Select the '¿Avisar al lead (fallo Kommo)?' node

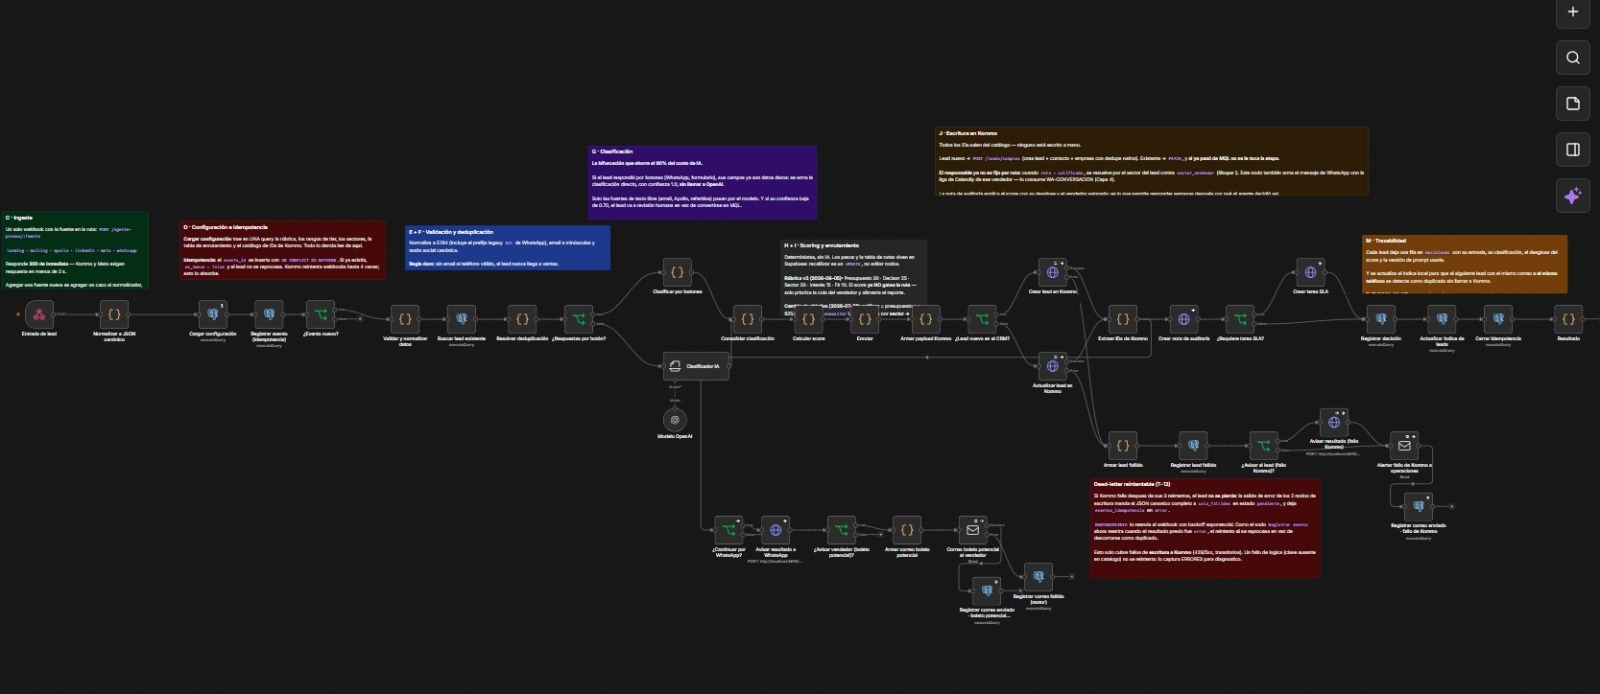pos(1263,445)
